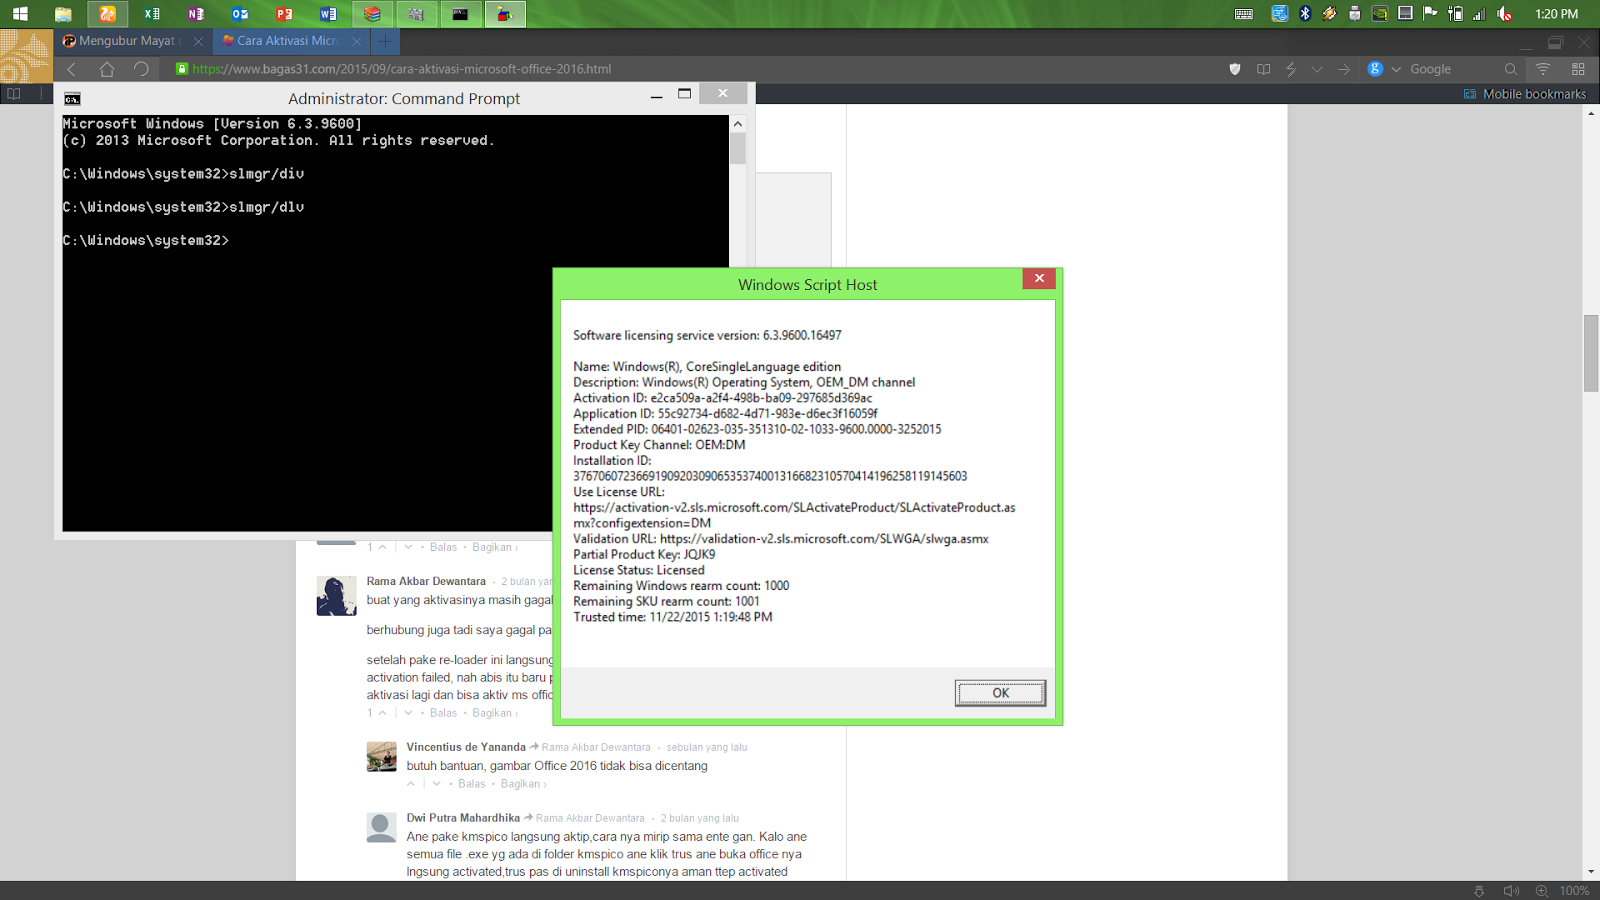Click Dwi Putra Mahardhika's avatar thumbnail
Image resolution: width=1600 pixels, height=900 pixels.
[381, 828]
